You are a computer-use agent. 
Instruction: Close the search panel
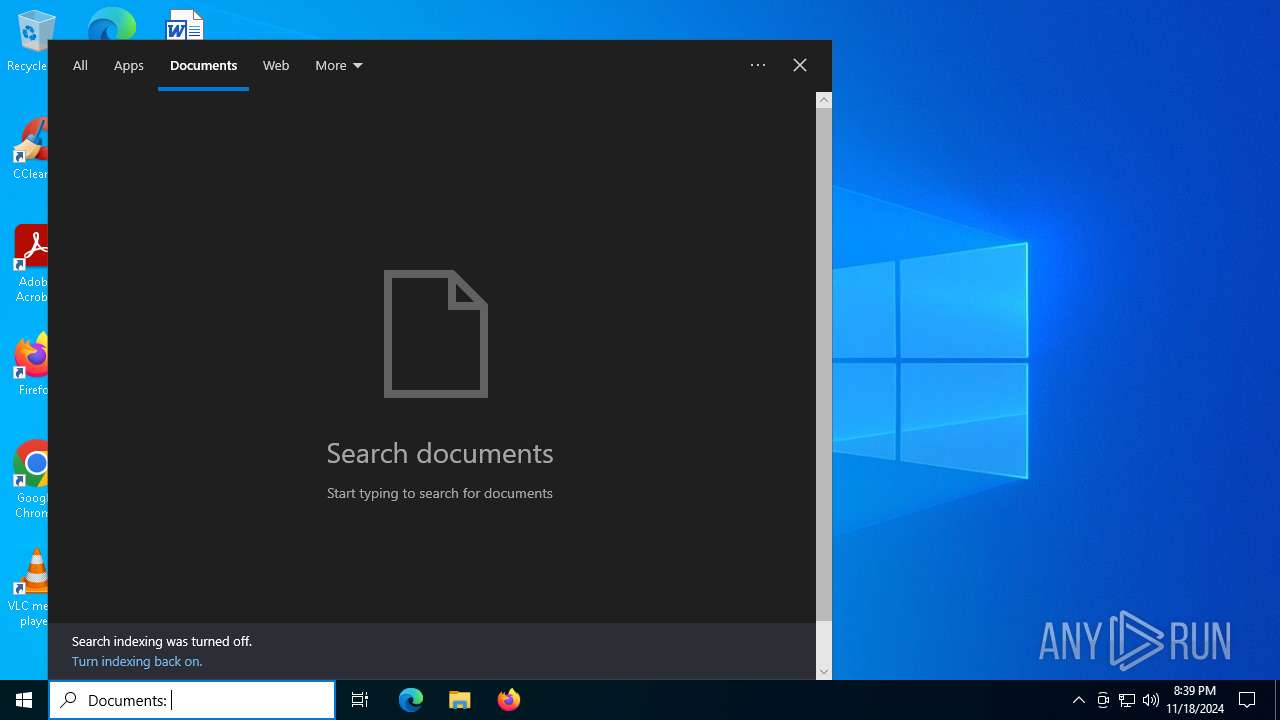click(x=800, y=65)
